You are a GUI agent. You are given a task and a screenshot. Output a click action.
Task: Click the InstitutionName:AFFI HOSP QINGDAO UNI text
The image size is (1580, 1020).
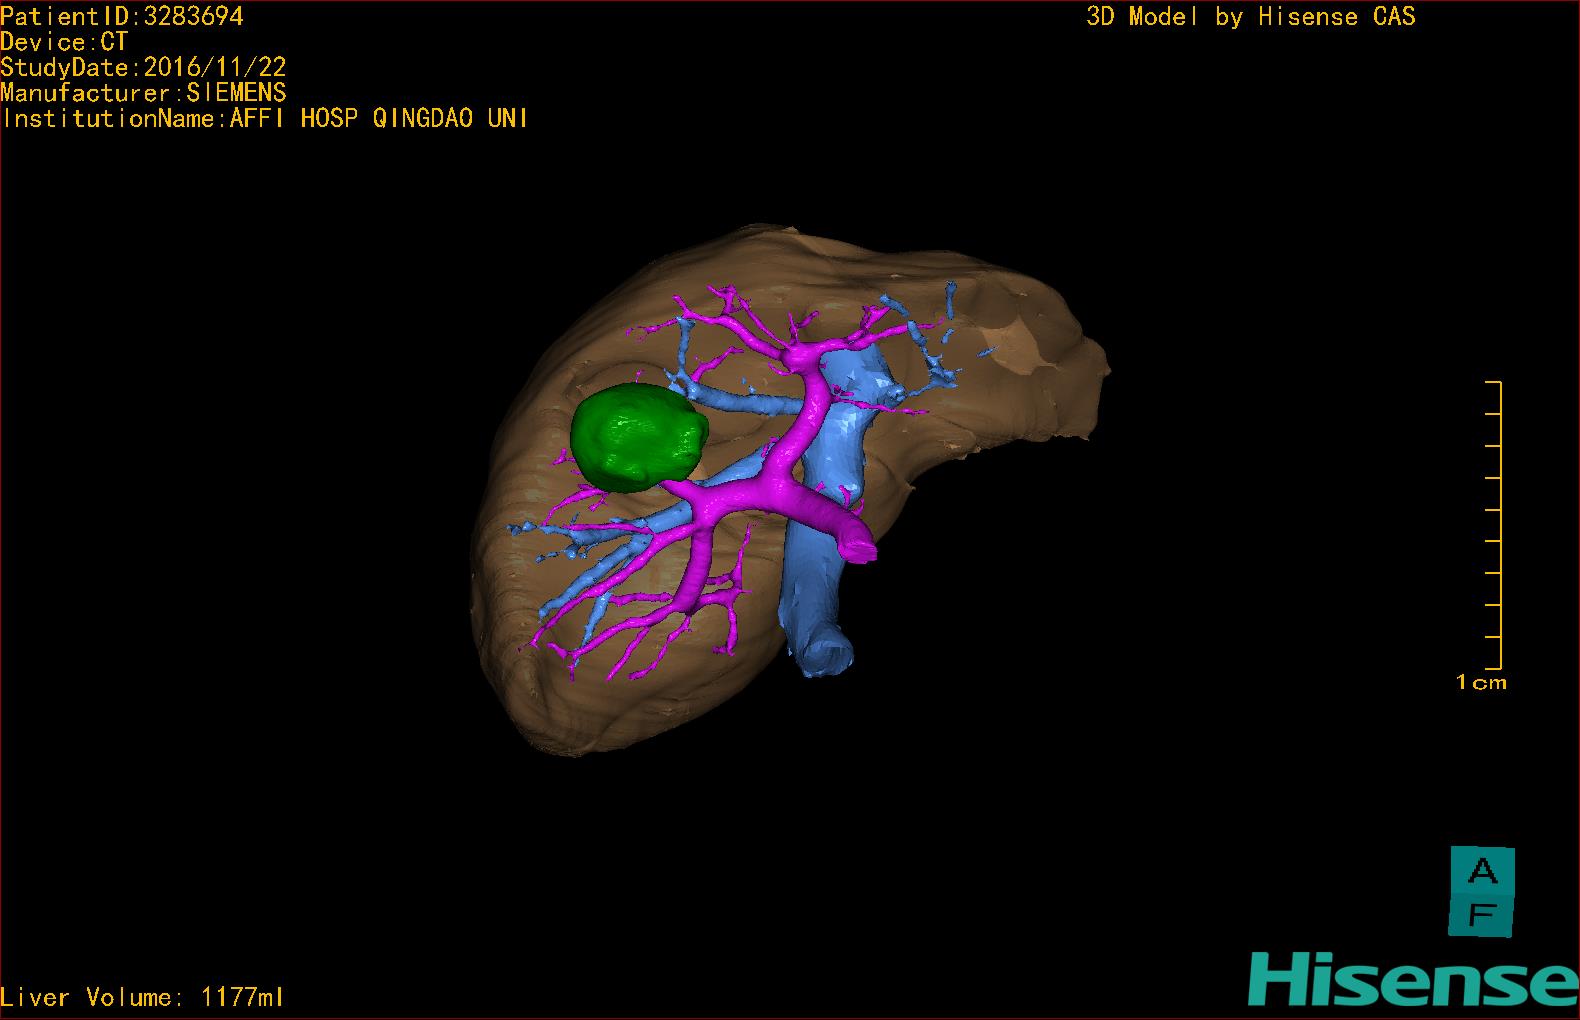pos(264,118)
